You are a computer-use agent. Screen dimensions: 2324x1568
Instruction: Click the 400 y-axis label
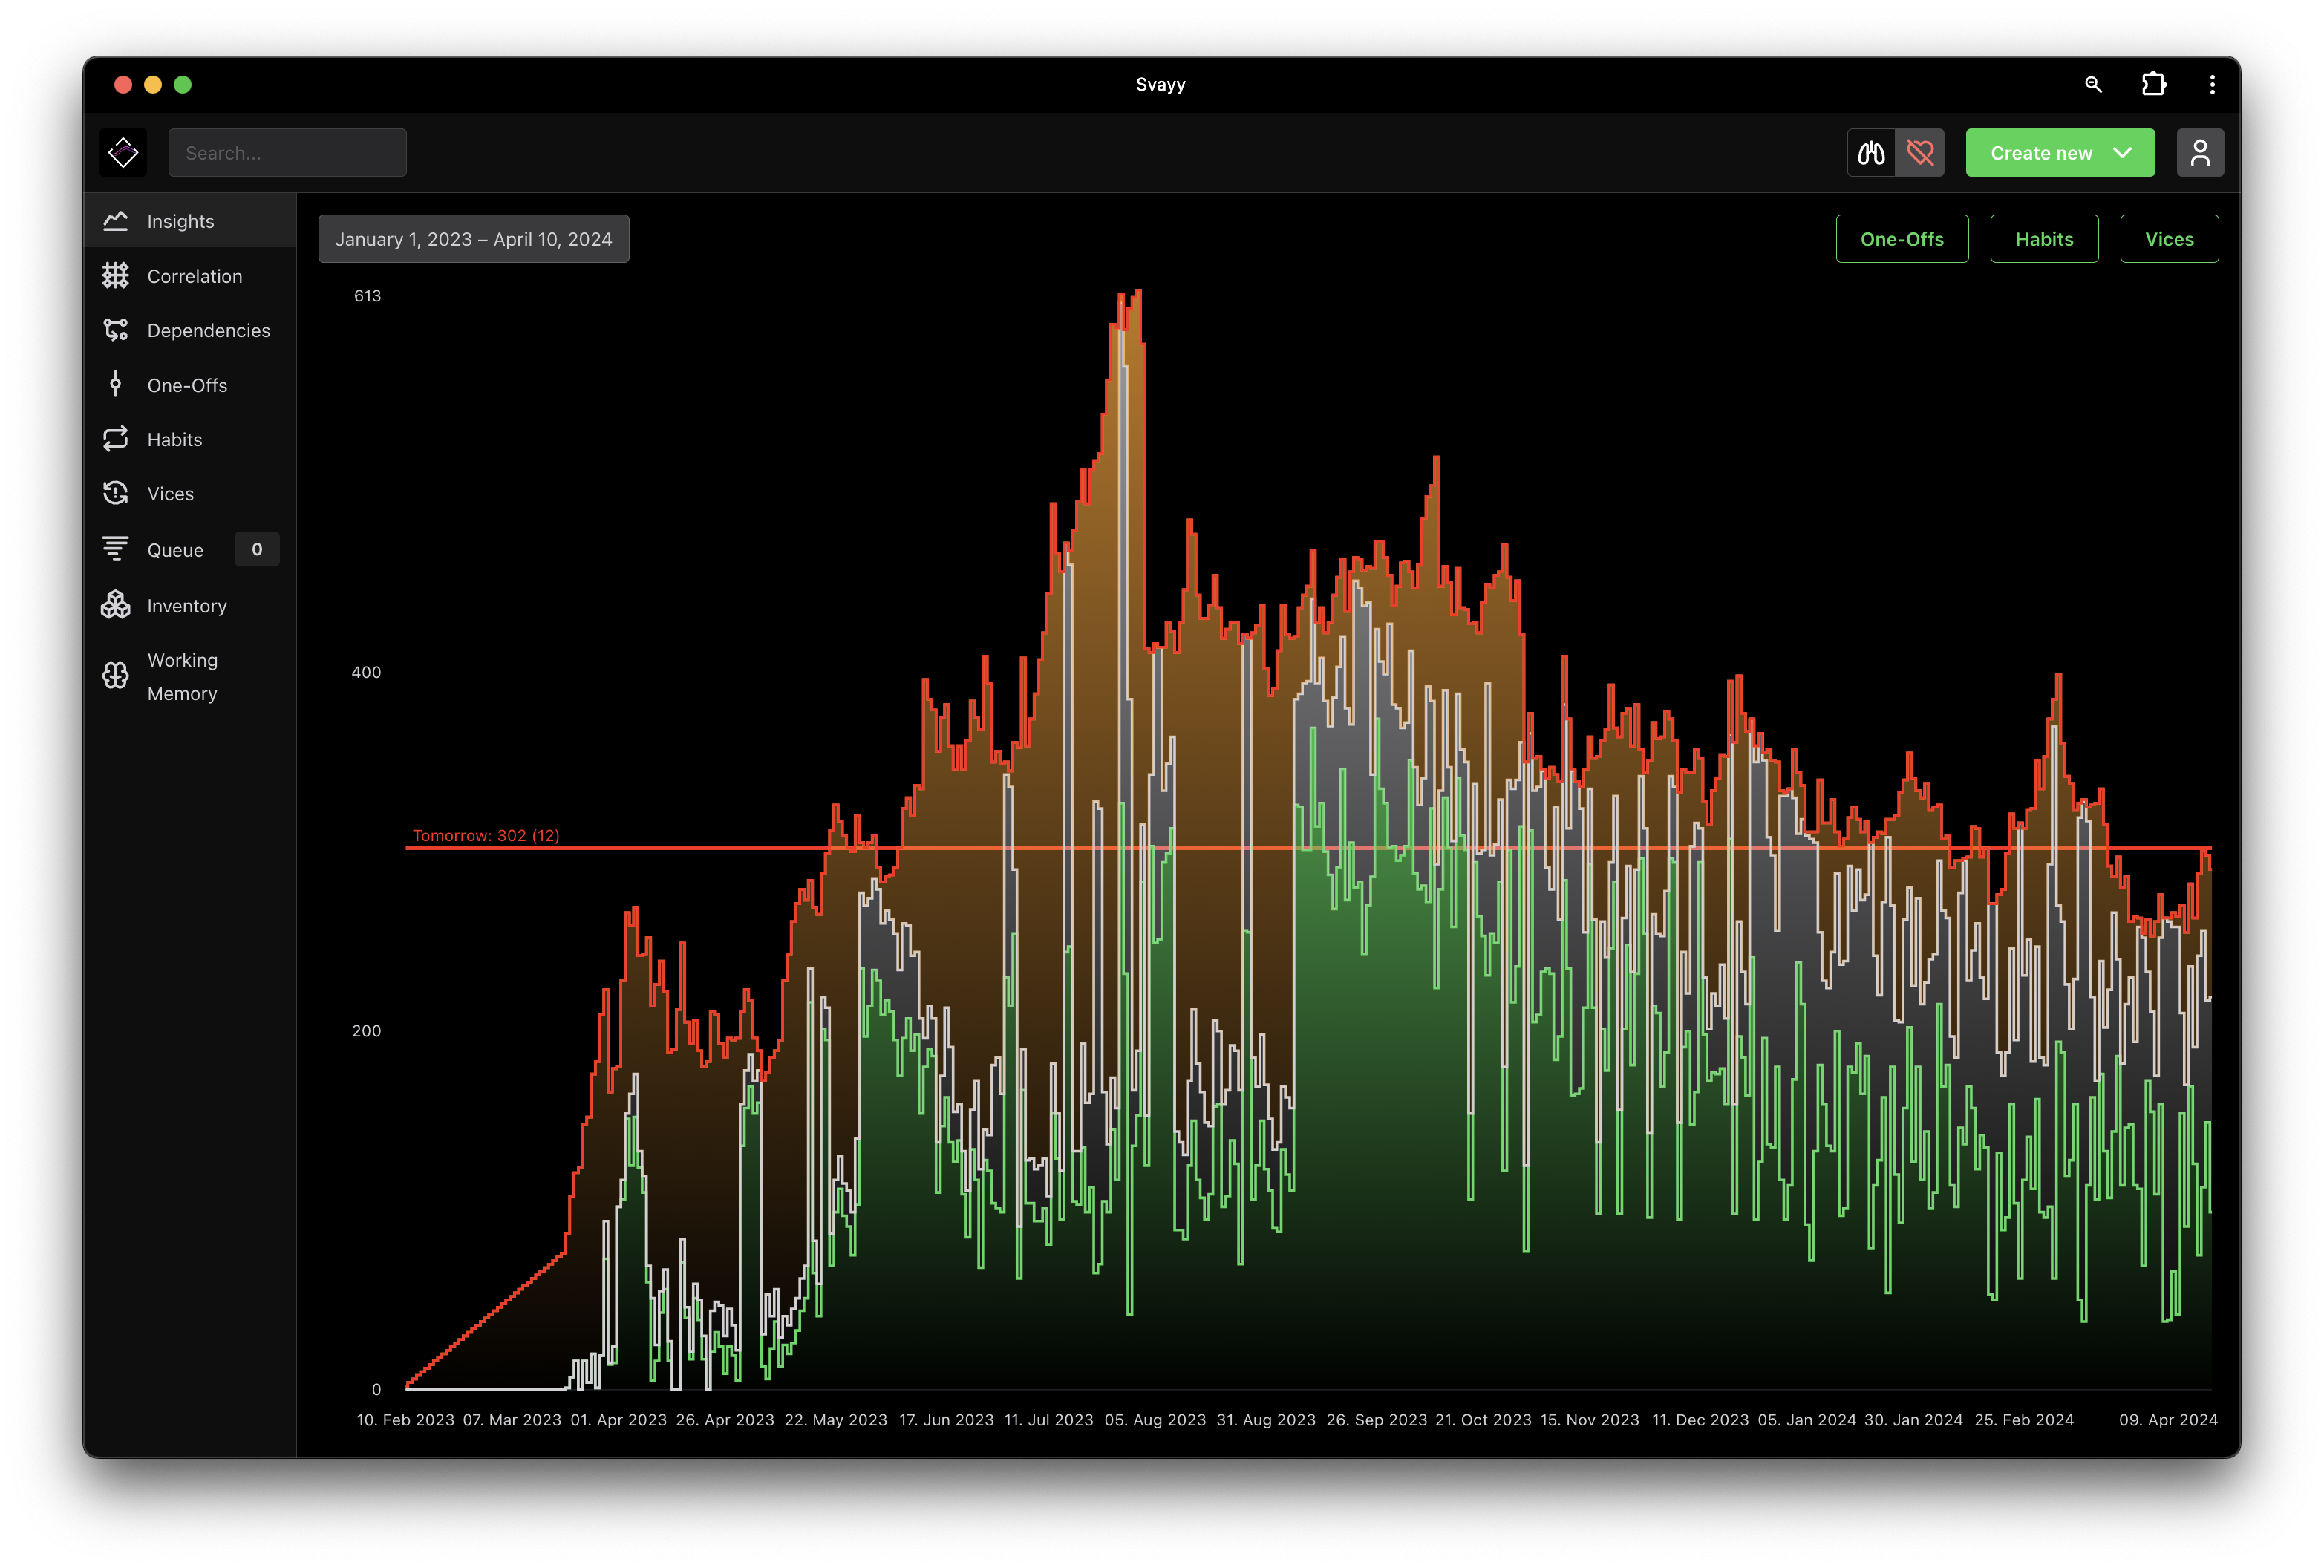pyautogui.click(x=366, y=672)
